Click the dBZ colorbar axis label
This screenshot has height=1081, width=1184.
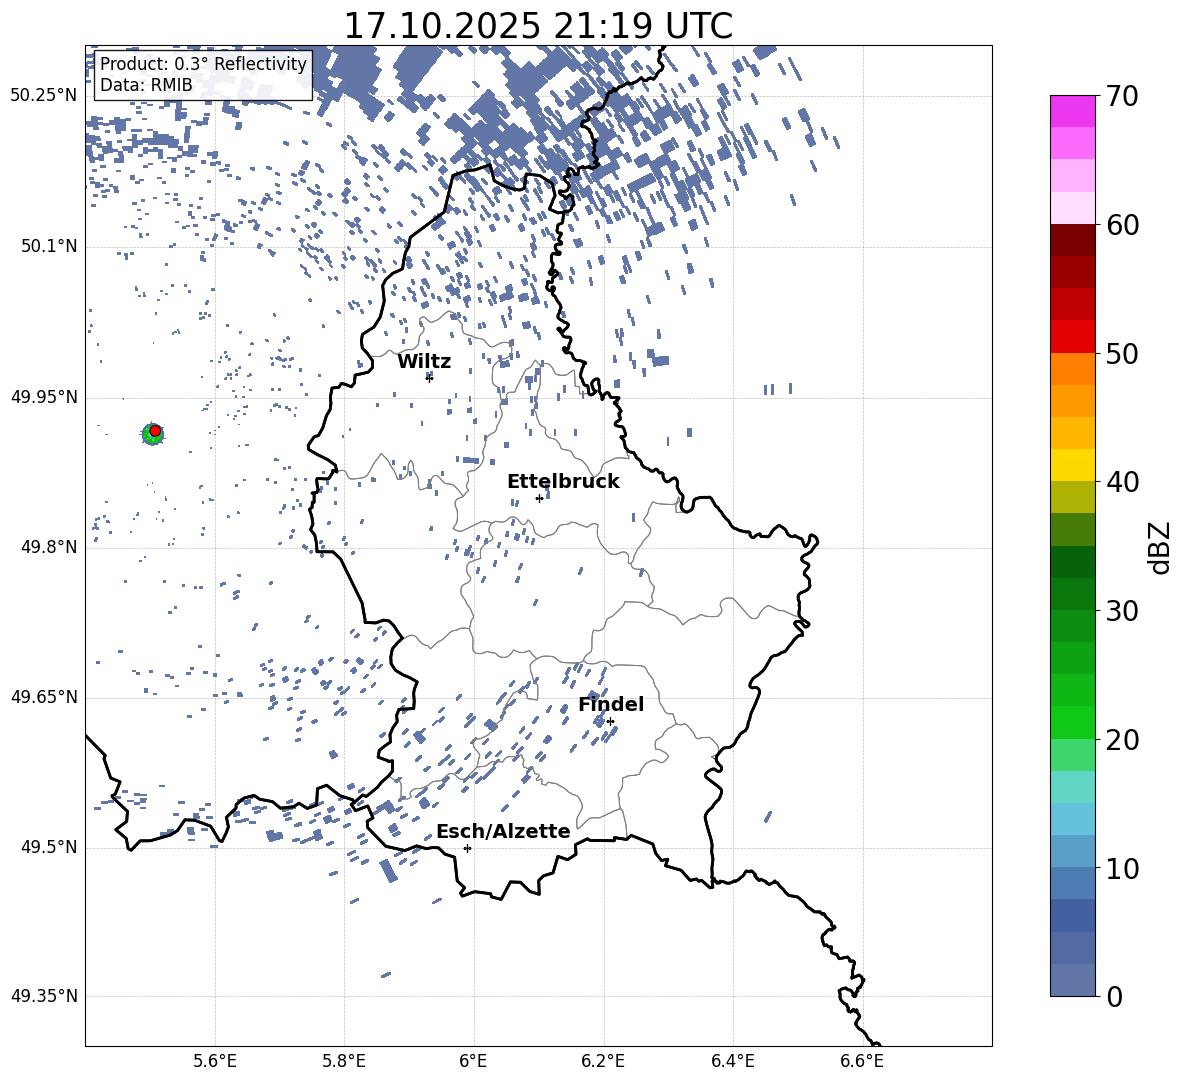point(1160,547)
